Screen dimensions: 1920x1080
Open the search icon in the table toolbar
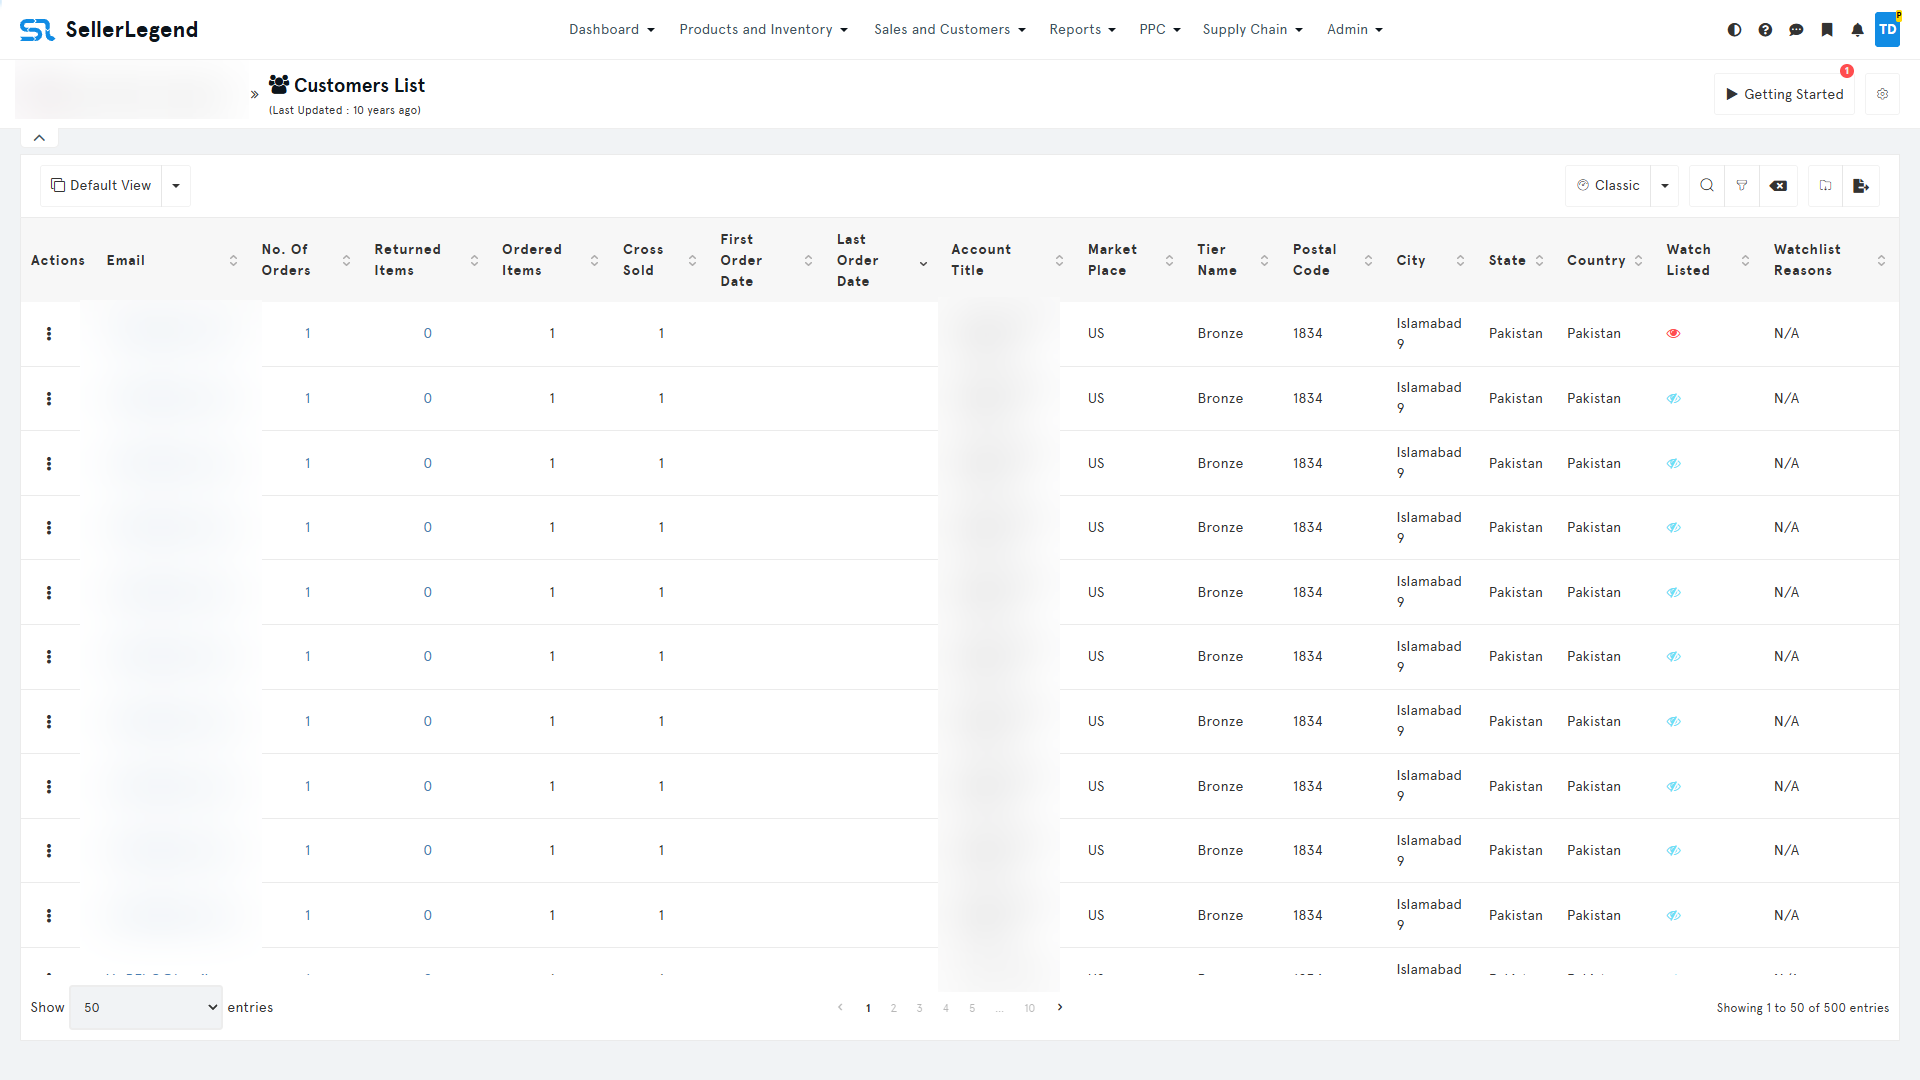(x=1707, y=186)
